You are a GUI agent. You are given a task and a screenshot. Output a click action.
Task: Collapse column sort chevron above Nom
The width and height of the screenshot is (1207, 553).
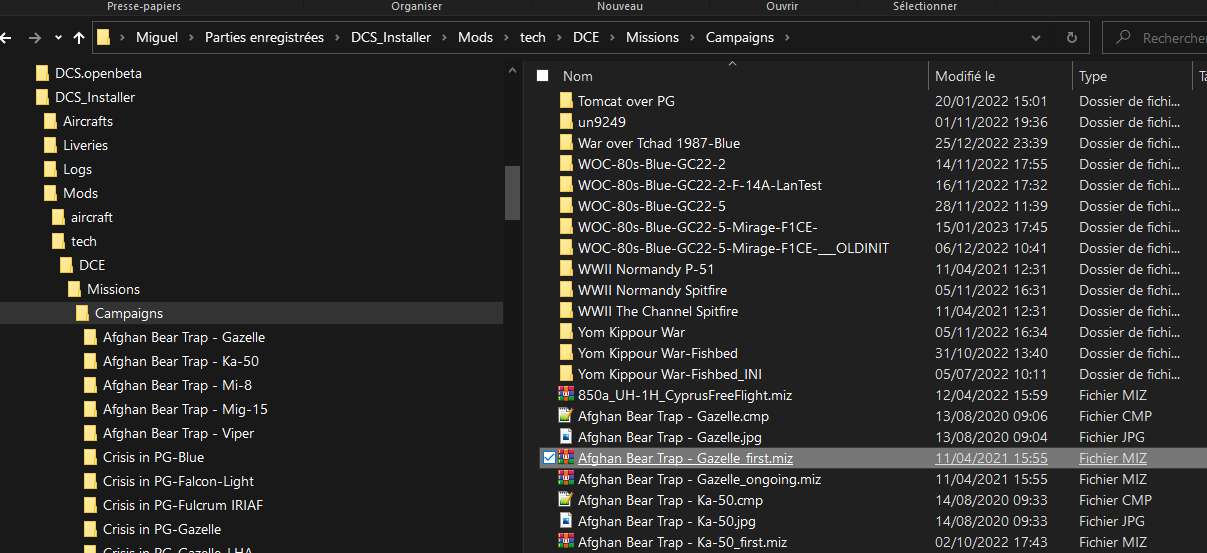point(732,64)
